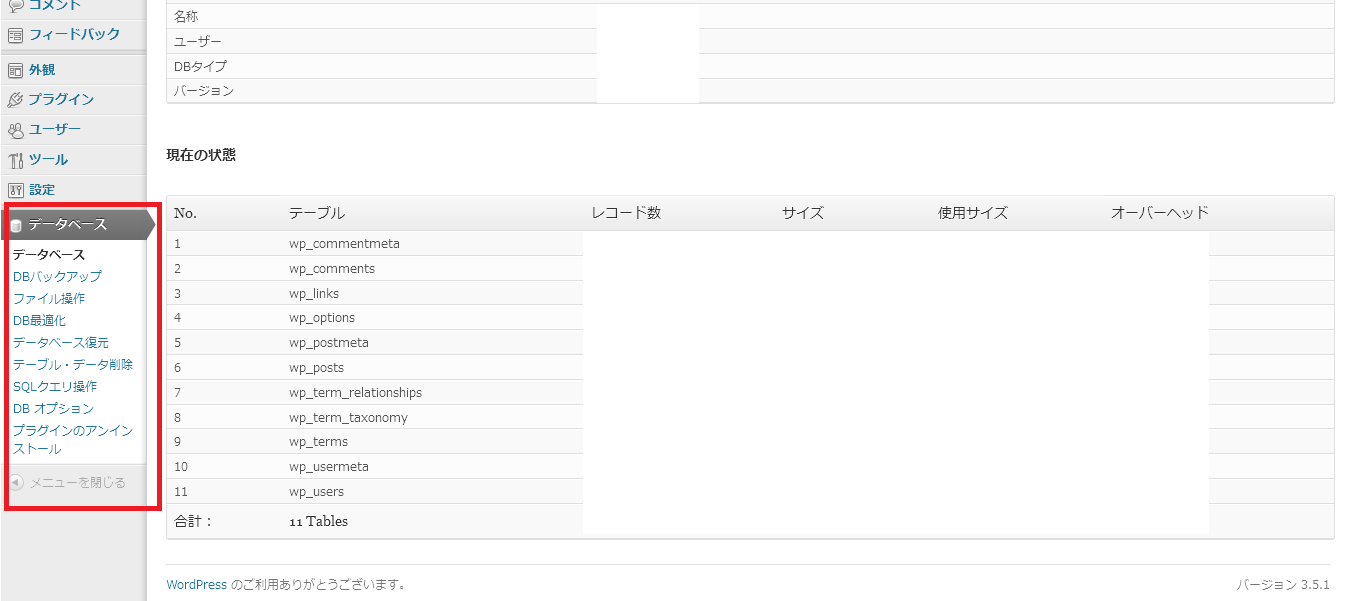Select the wp_term_relationships table row
This screenshot has height=601, width=1349.
click(750, 392)
